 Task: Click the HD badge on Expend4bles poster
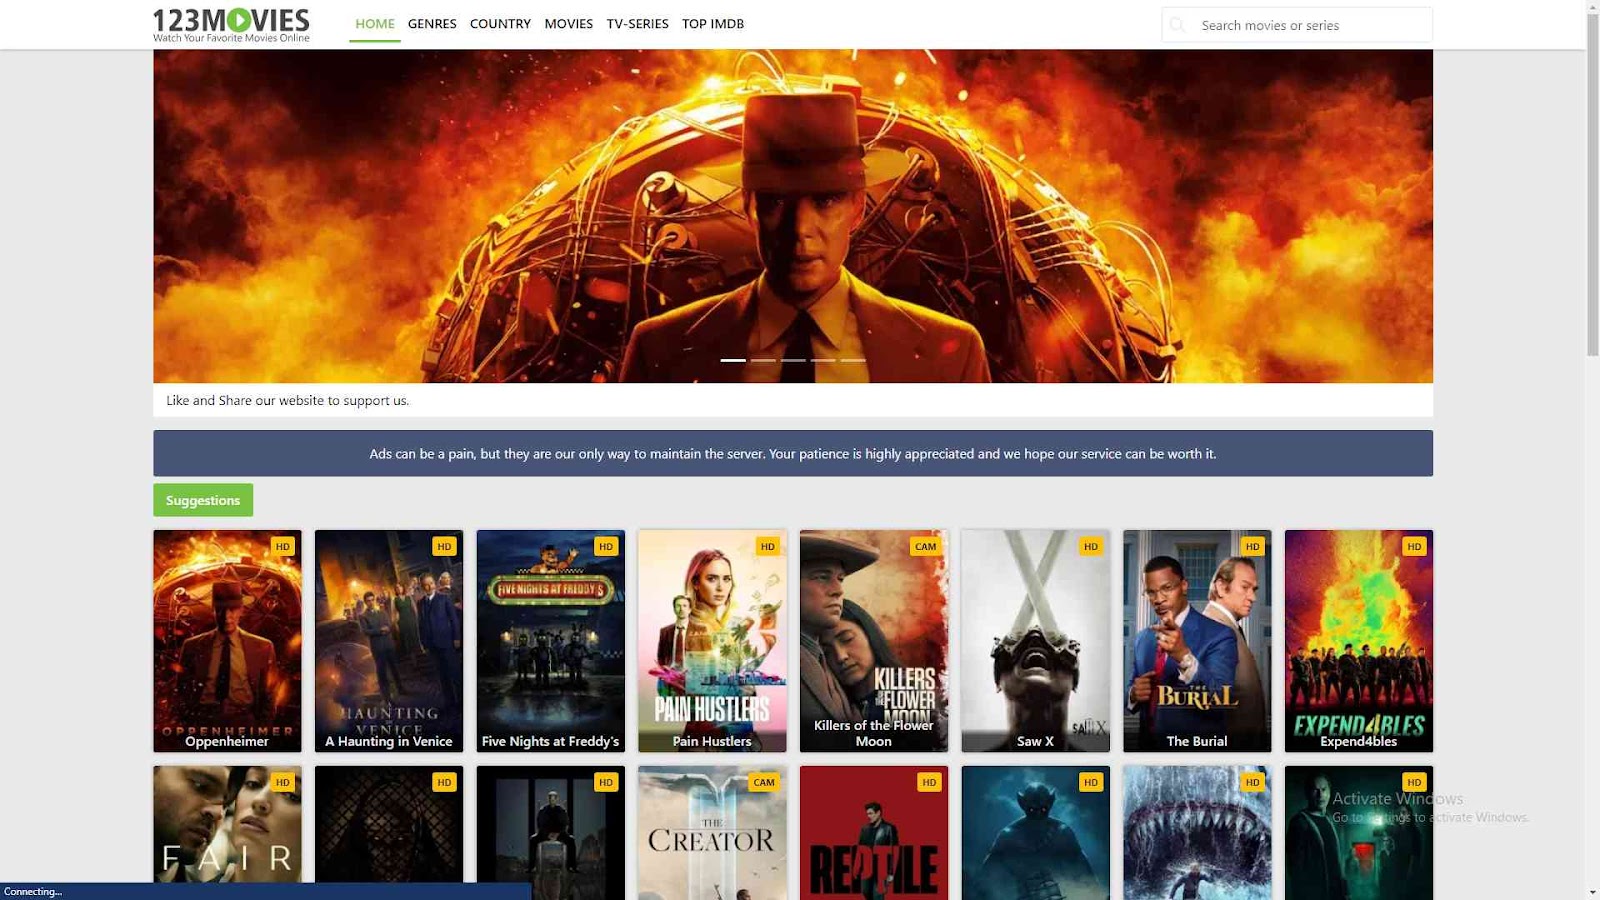tap(1414, 546)
